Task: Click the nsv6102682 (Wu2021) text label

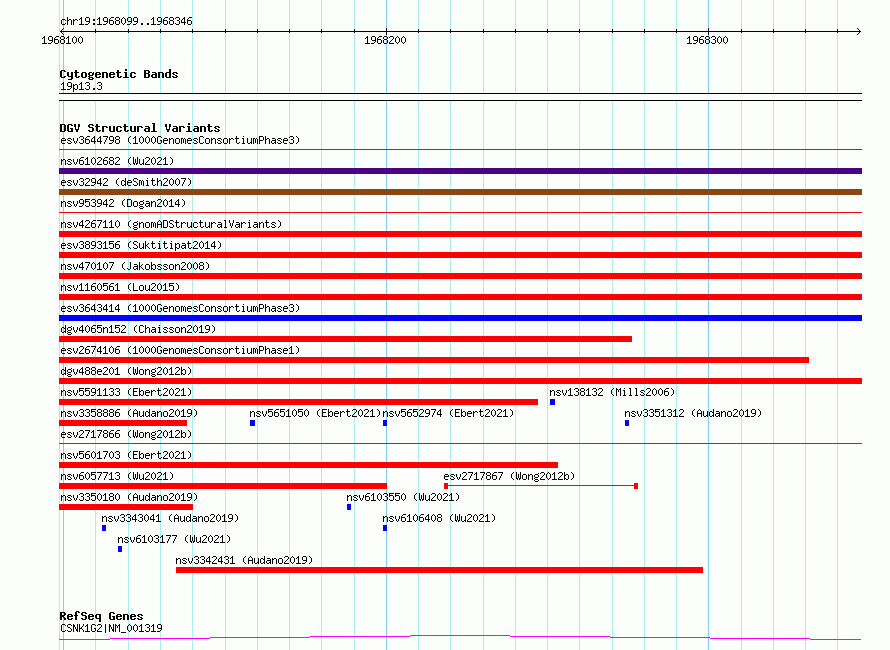Action: (117, 161)
